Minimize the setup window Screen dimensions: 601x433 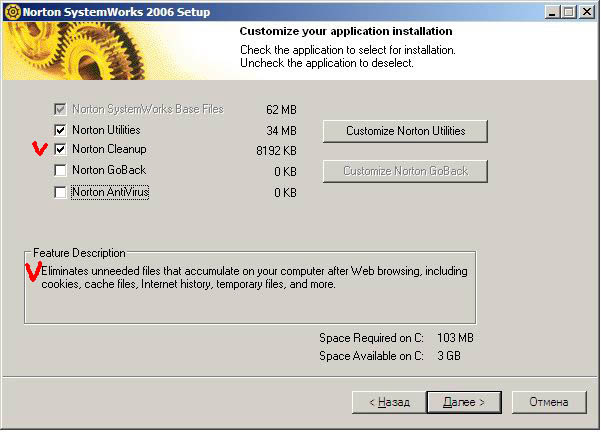[552, 12]
